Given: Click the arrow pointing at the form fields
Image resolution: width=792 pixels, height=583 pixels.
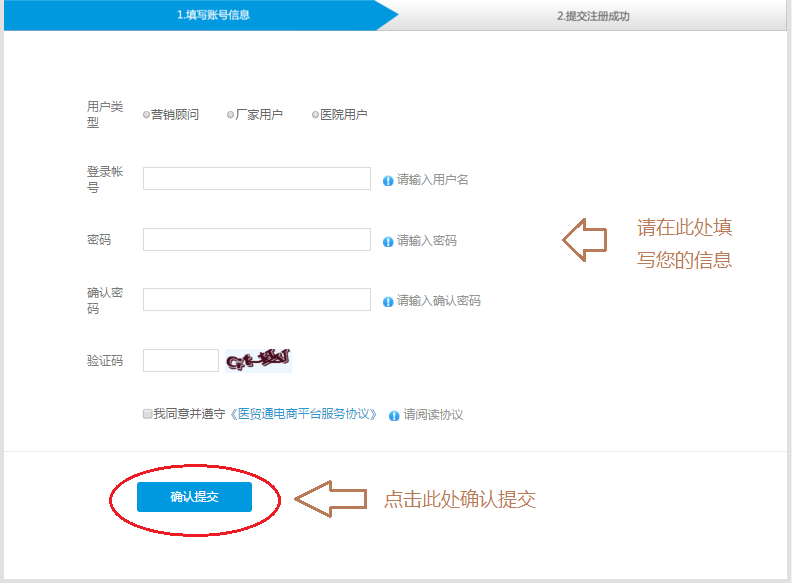Looking at the screenshot, I should (x=584, y=241).
